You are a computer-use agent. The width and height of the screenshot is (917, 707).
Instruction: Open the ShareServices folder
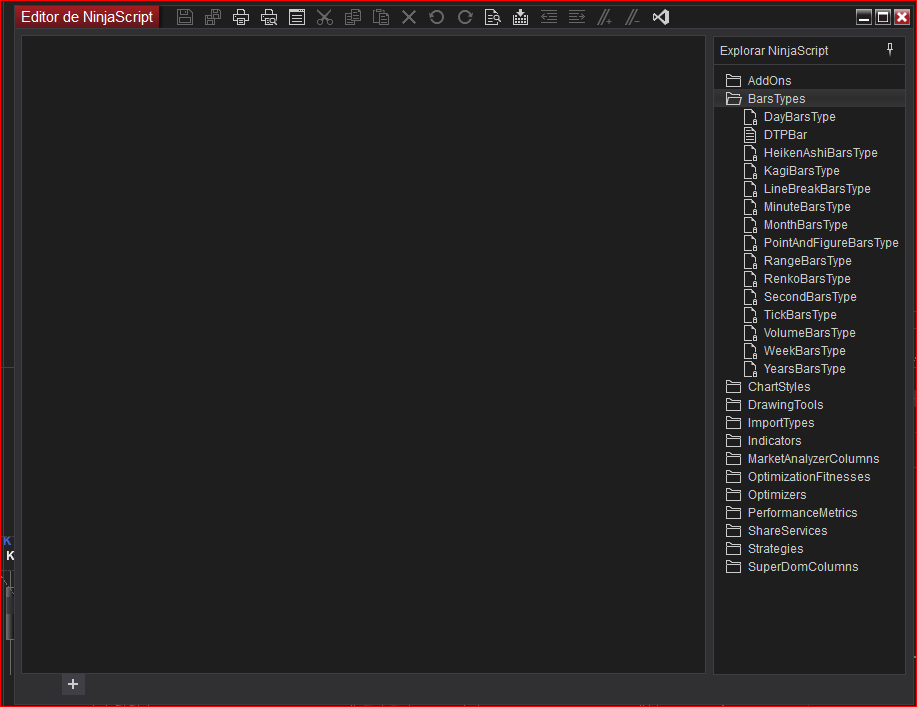click(x=777, y=531)
